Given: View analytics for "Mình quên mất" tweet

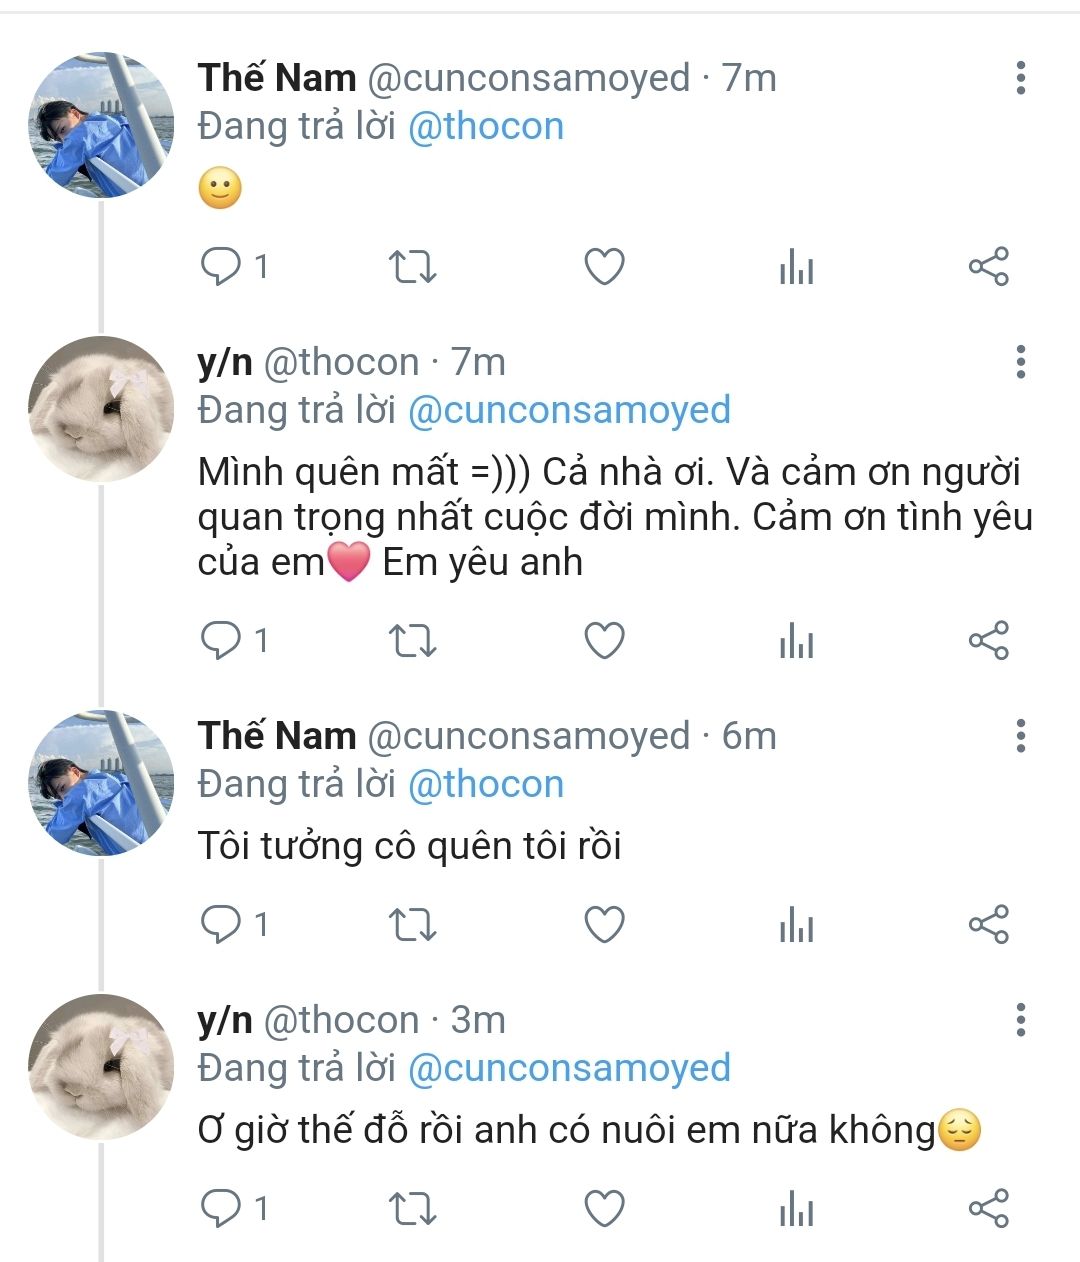Looking at the screenshot, I should click(x=796, y=640).
